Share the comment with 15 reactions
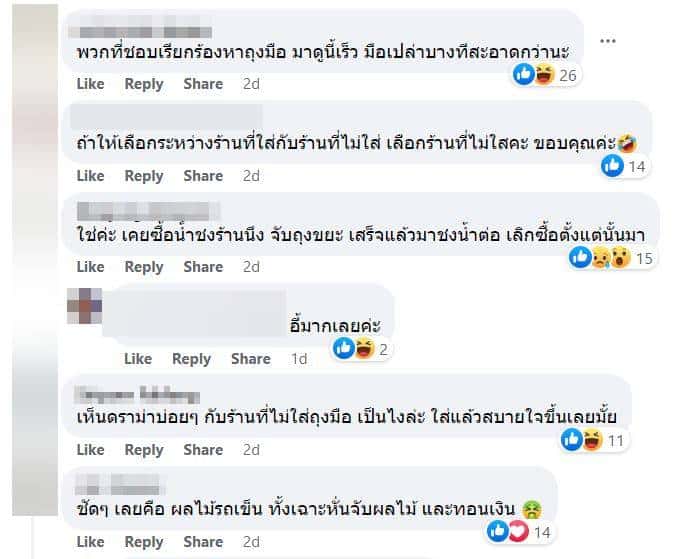The image size is (692, 559). pyautogui.click(x=203, y=267)
